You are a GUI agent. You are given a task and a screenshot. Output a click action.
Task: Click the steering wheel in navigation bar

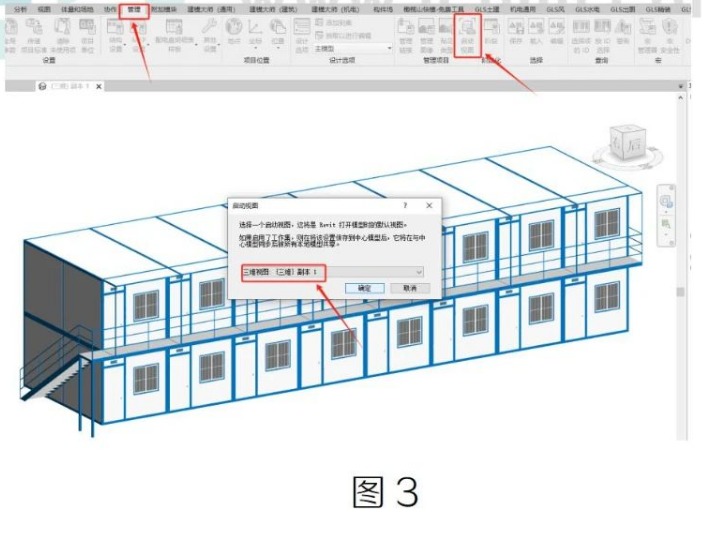click(x=666, y=201)
